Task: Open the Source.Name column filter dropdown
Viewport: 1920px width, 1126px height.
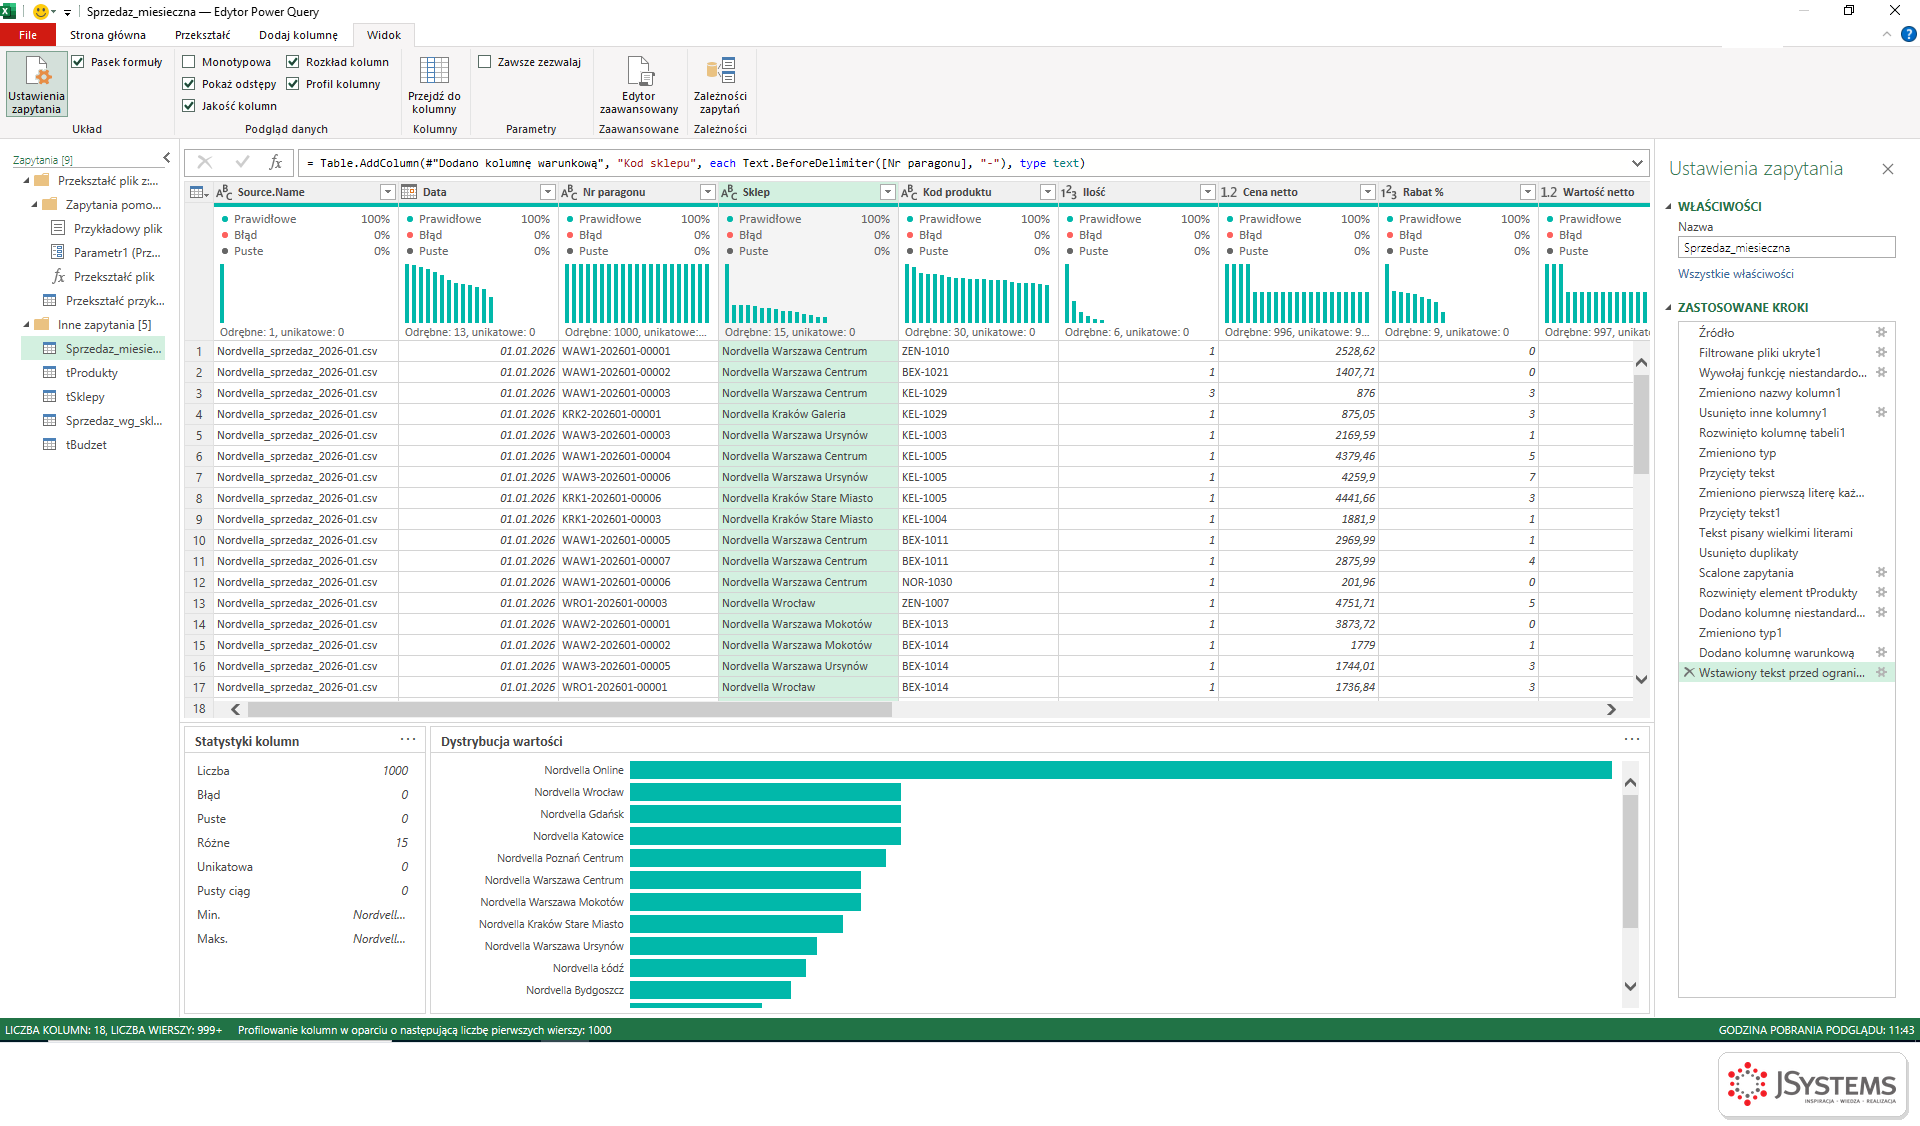Action: click(387, 192)
